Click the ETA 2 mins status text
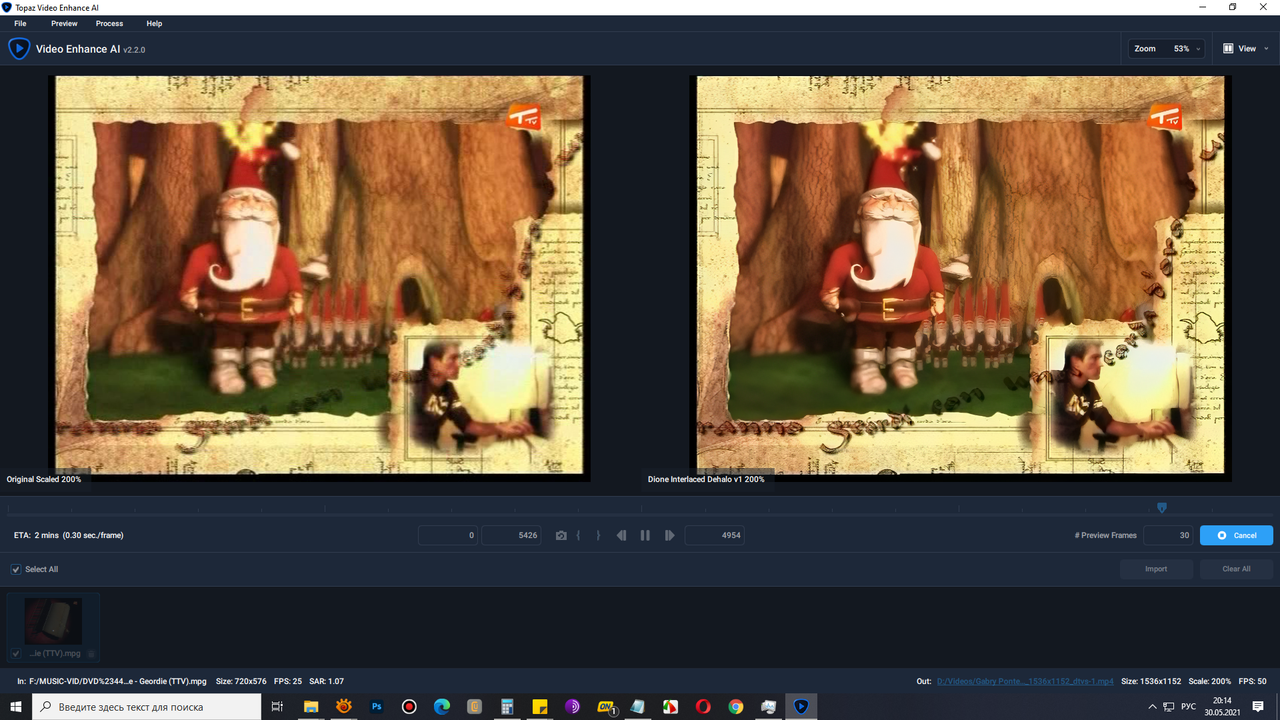The height and width of the screenshot is (720, 1280). [69, 535]
